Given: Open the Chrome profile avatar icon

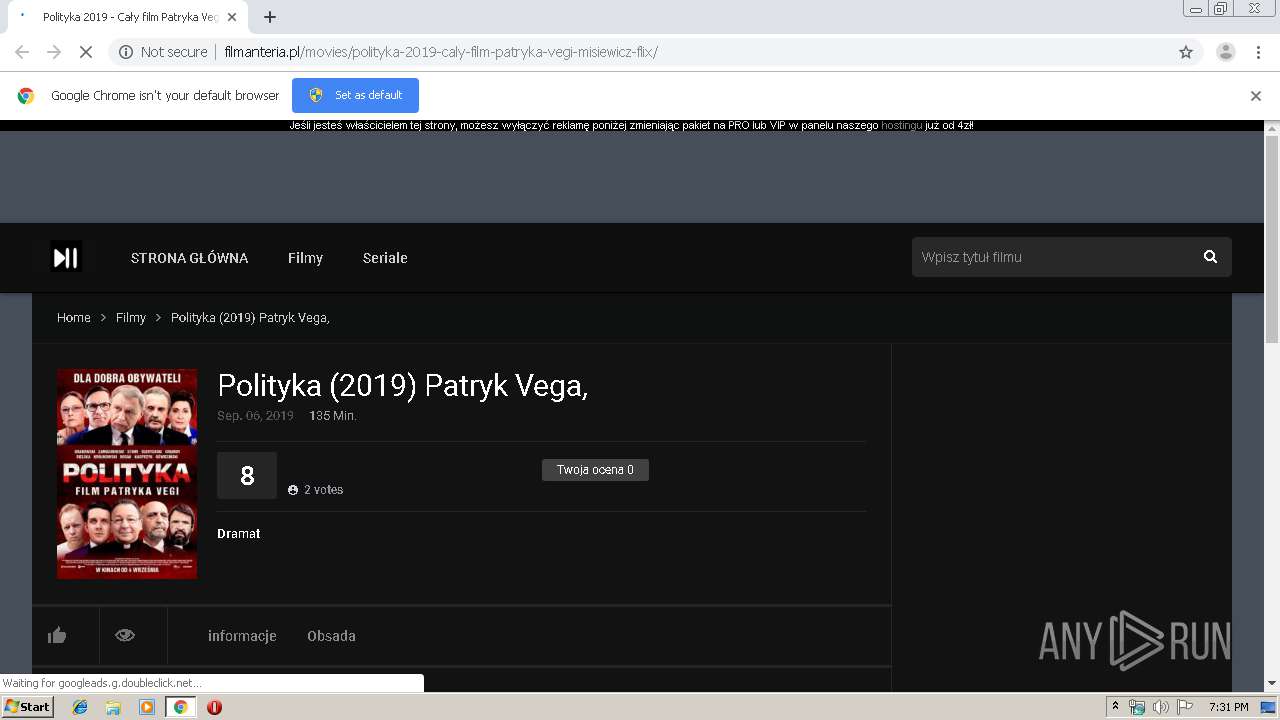Looking at the screenshot, I should [1225, 52].
